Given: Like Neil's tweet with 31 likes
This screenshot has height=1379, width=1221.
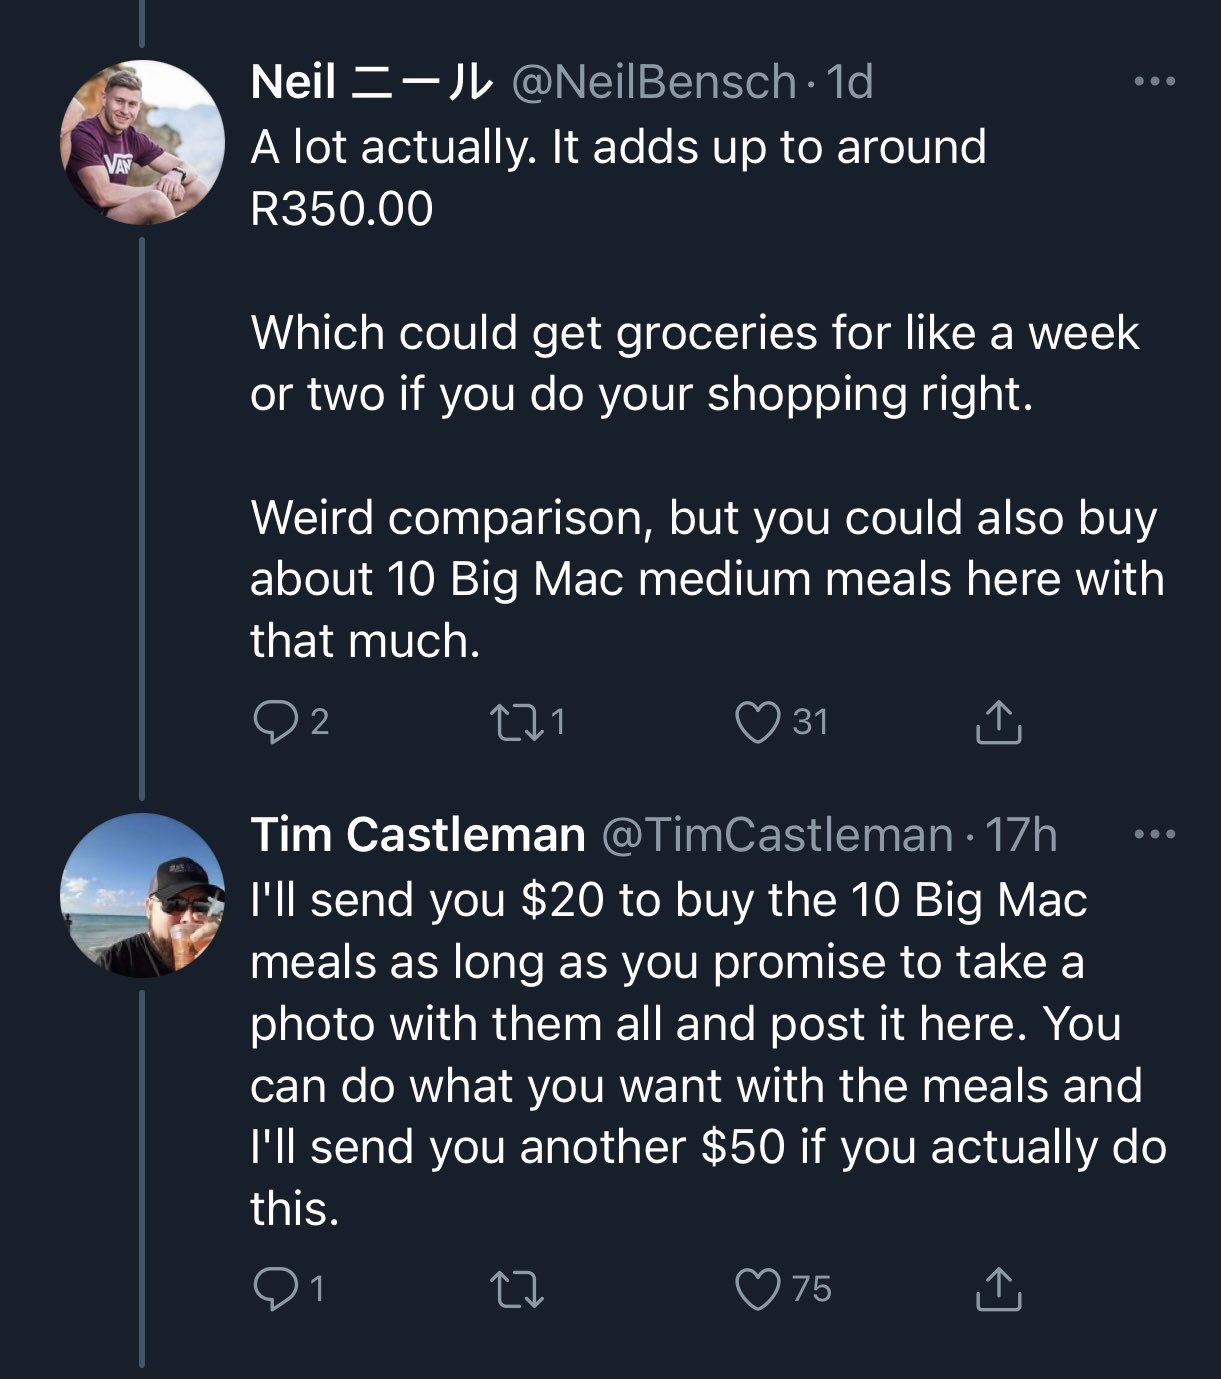Looking at the screenshot, I should (x=757, y=722).
